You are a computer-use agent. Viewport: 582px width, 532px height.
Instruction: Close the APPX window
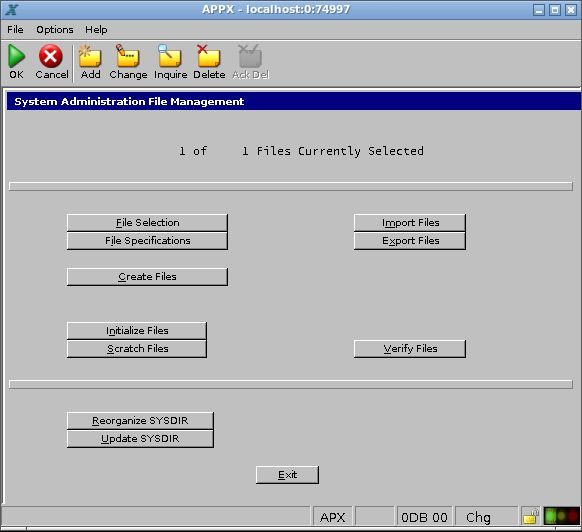tap(570, 10)
